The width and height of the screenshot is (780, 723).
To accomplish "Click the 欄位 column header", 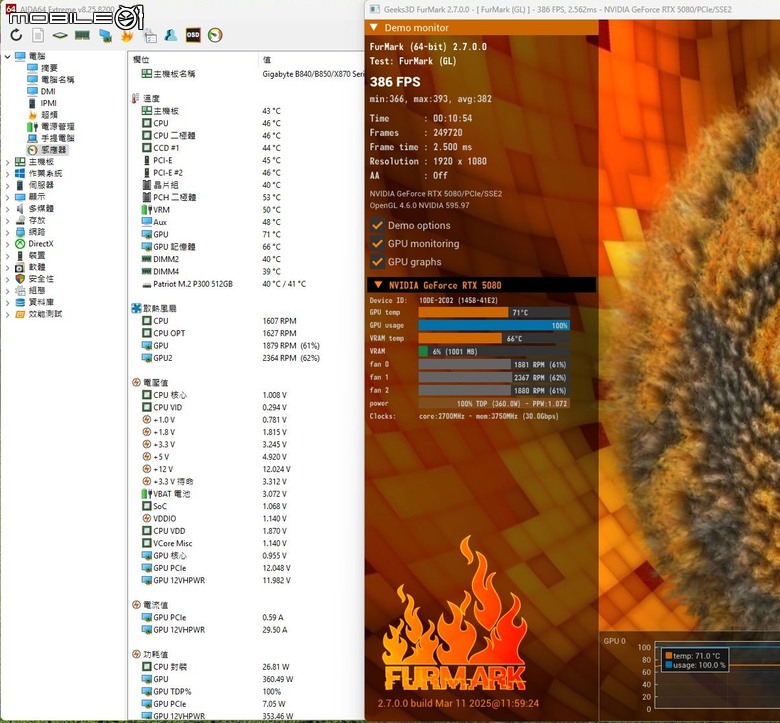I will (x=141, y=60).
